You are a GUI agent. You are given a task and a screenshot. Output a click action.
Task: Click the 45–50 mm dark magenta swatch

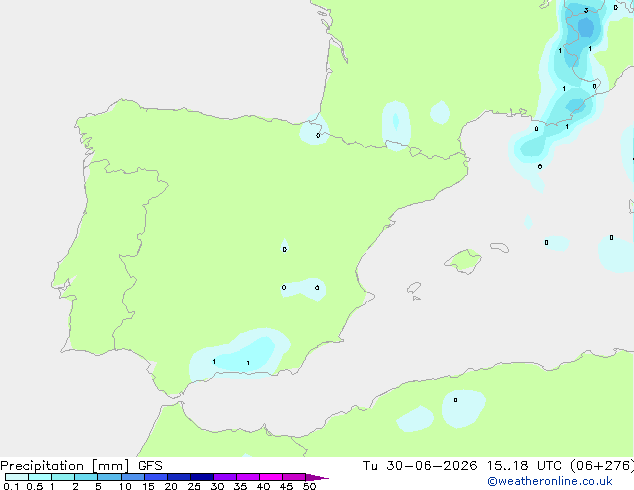click(x=294, y=477)
